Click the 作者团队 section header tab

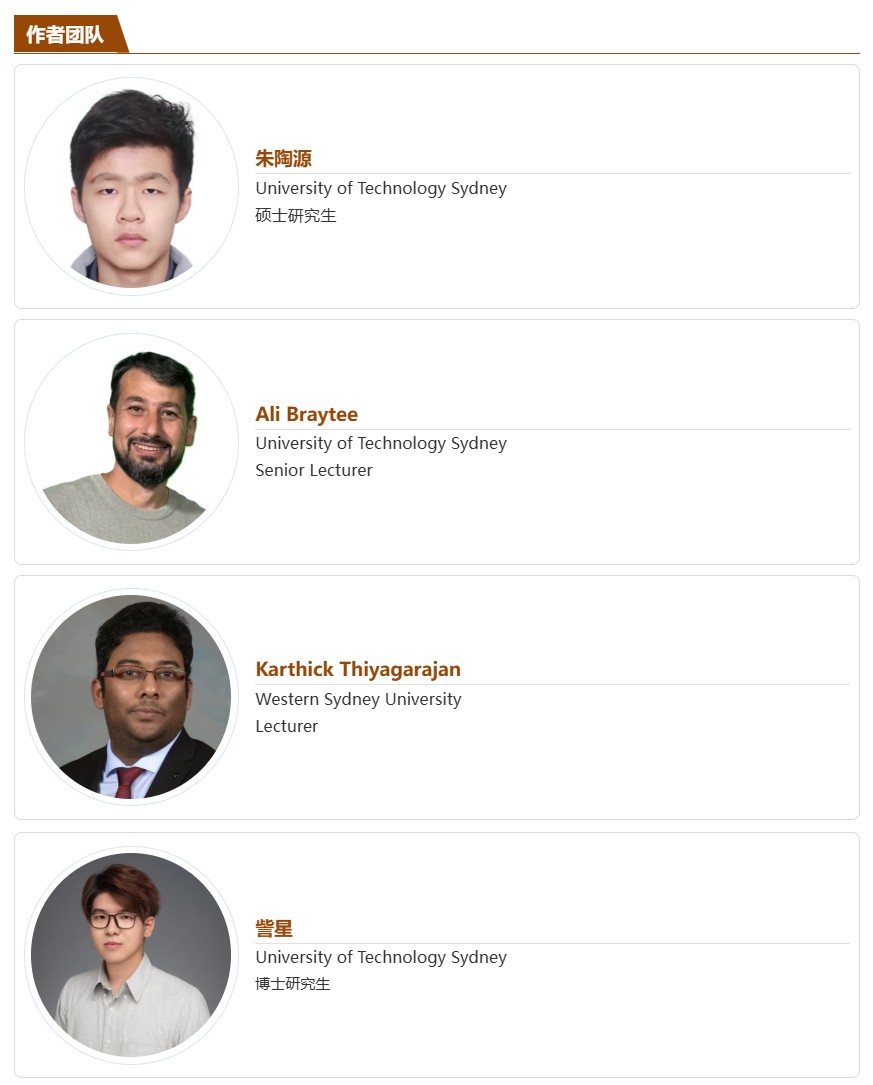click(65, 35)
